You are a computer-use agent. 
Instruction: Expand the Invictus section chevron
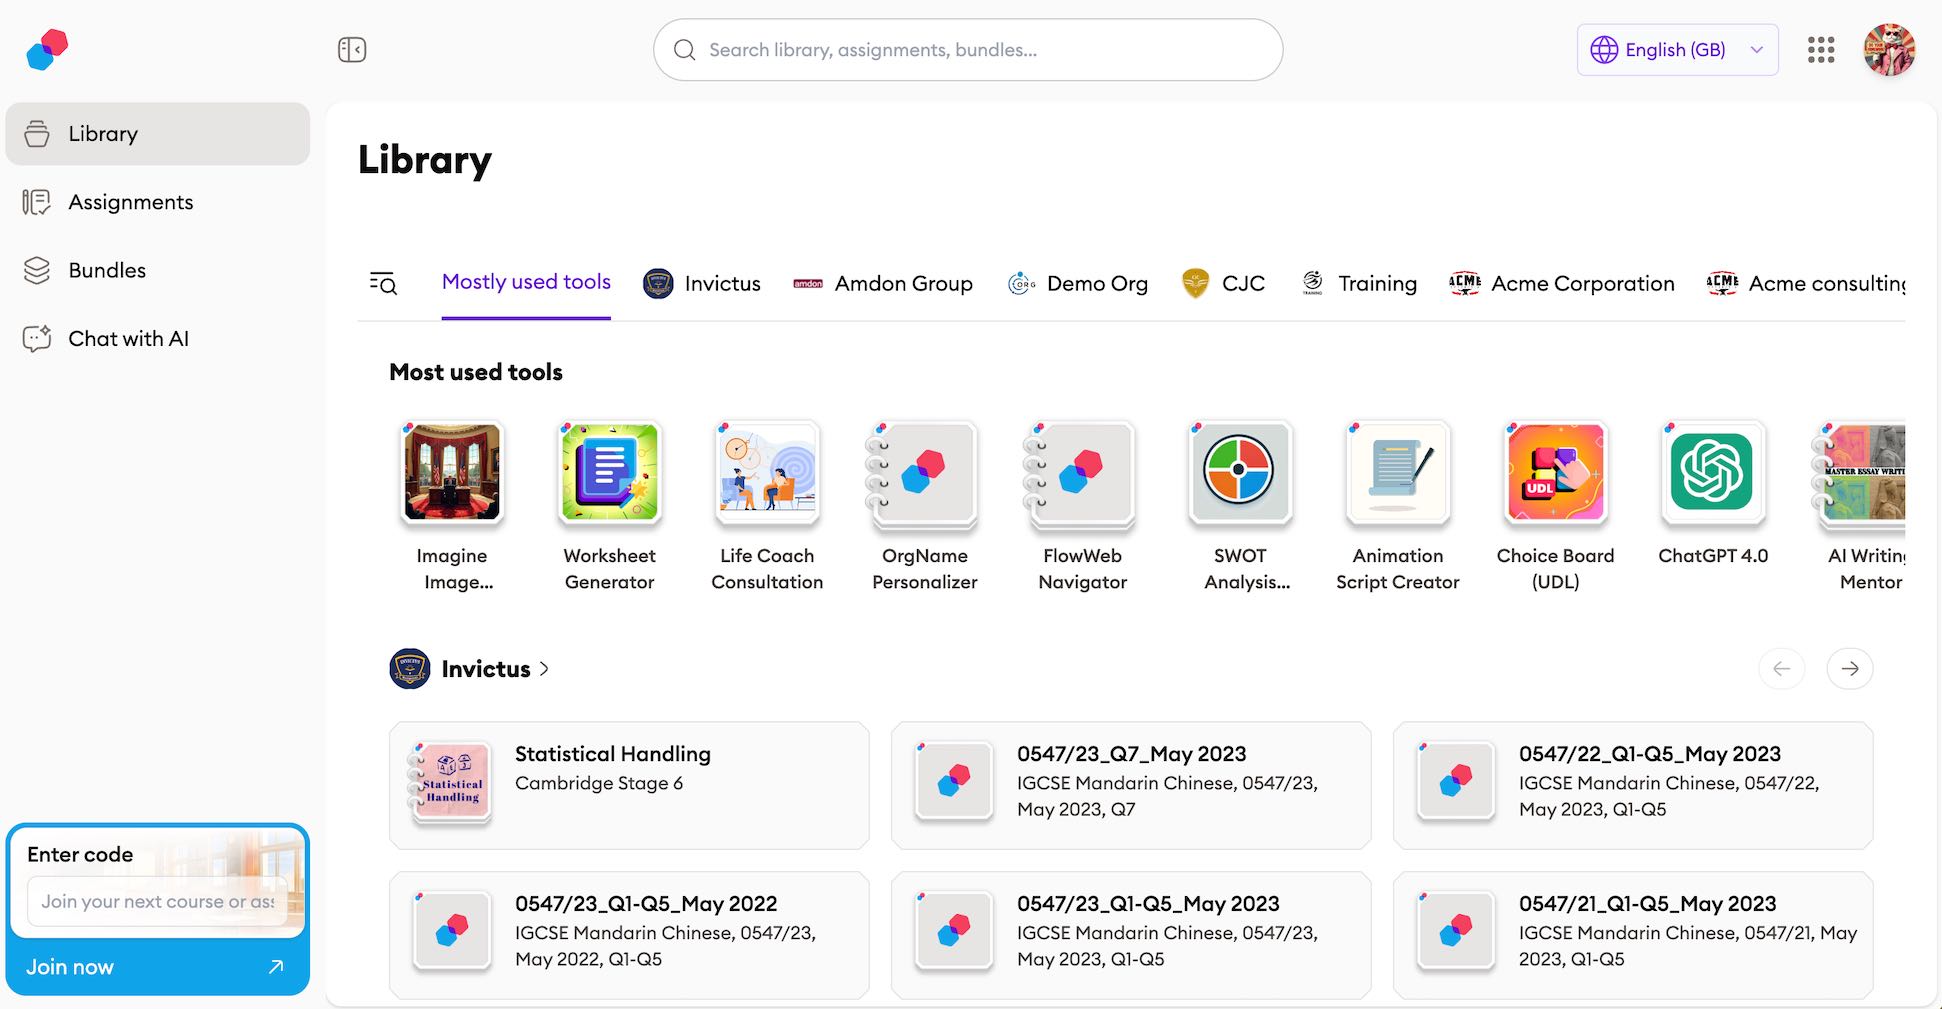coord(544,669)
